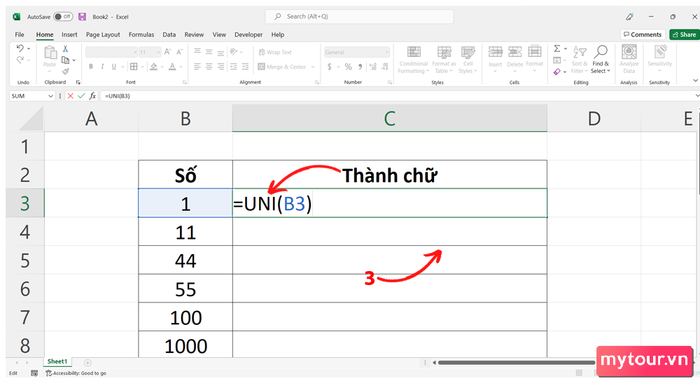Open Find & Select dropdown

[600, 60]
